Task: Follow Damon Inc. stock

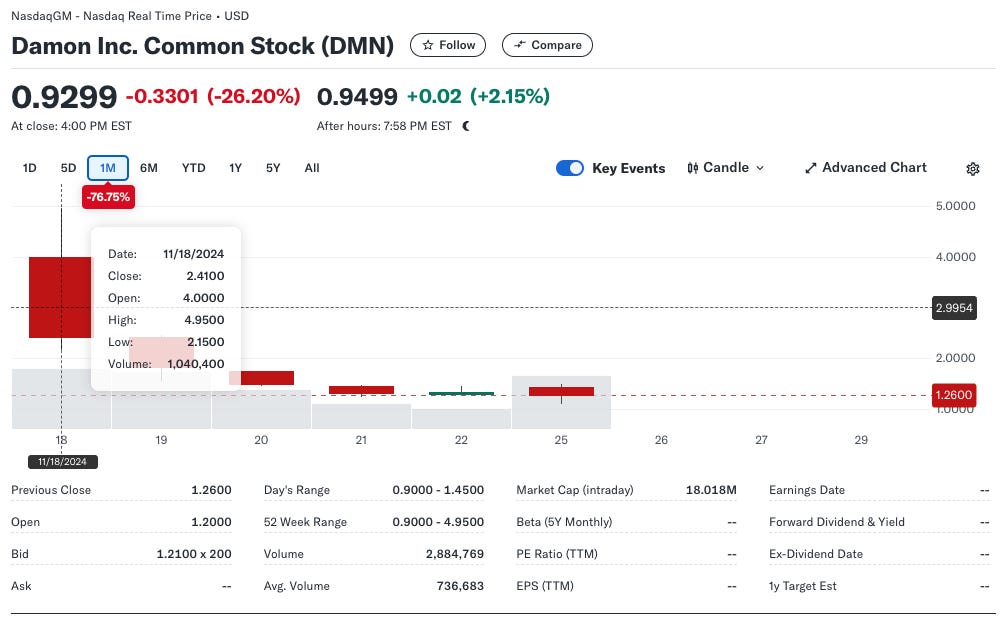Action: click(448, 45)
